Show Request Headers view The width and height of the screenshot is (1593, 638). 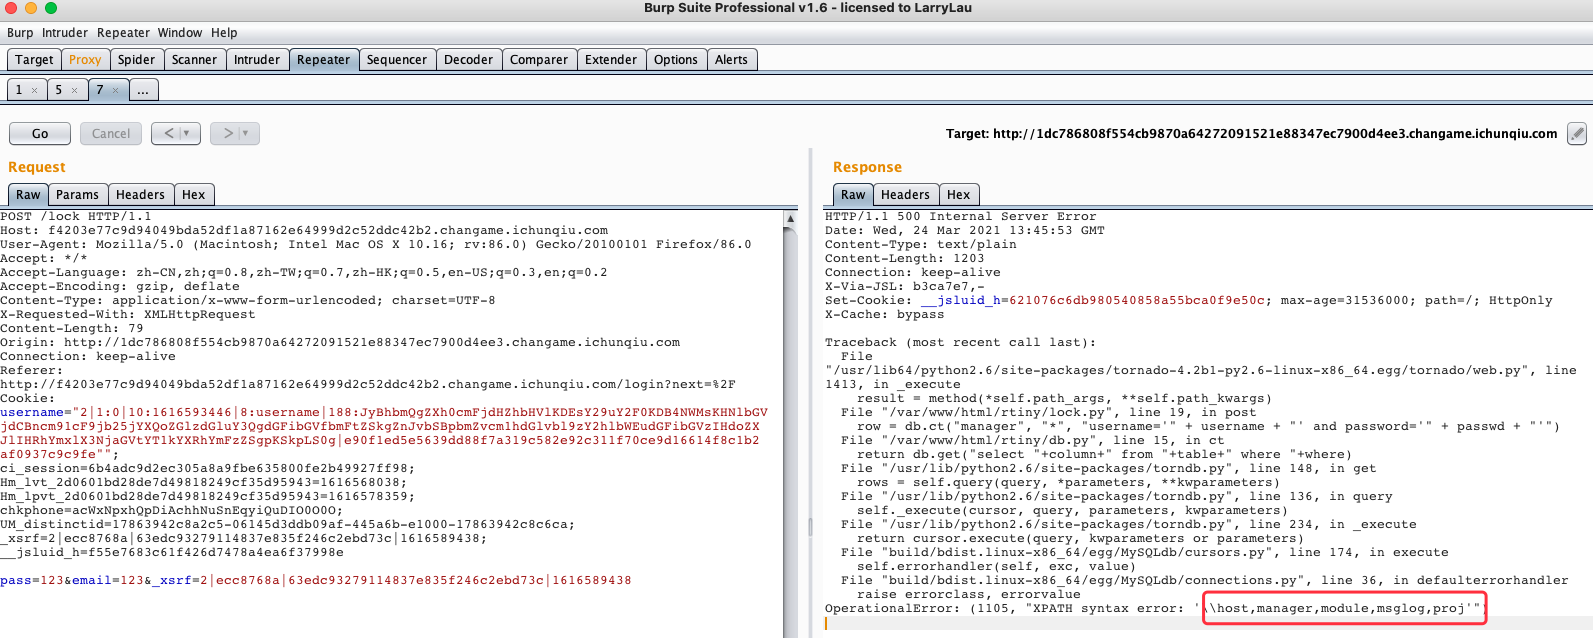click(x=140, y=195)
